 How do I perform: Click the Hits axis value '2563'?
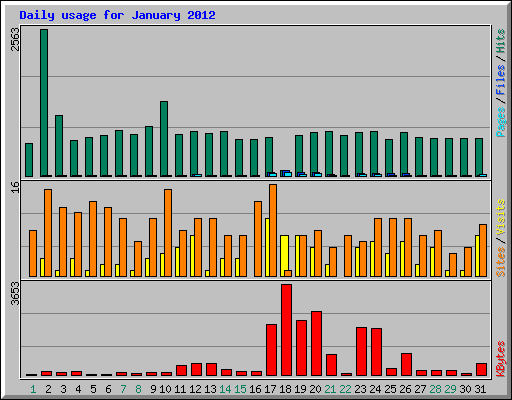(x=15, y=39)
